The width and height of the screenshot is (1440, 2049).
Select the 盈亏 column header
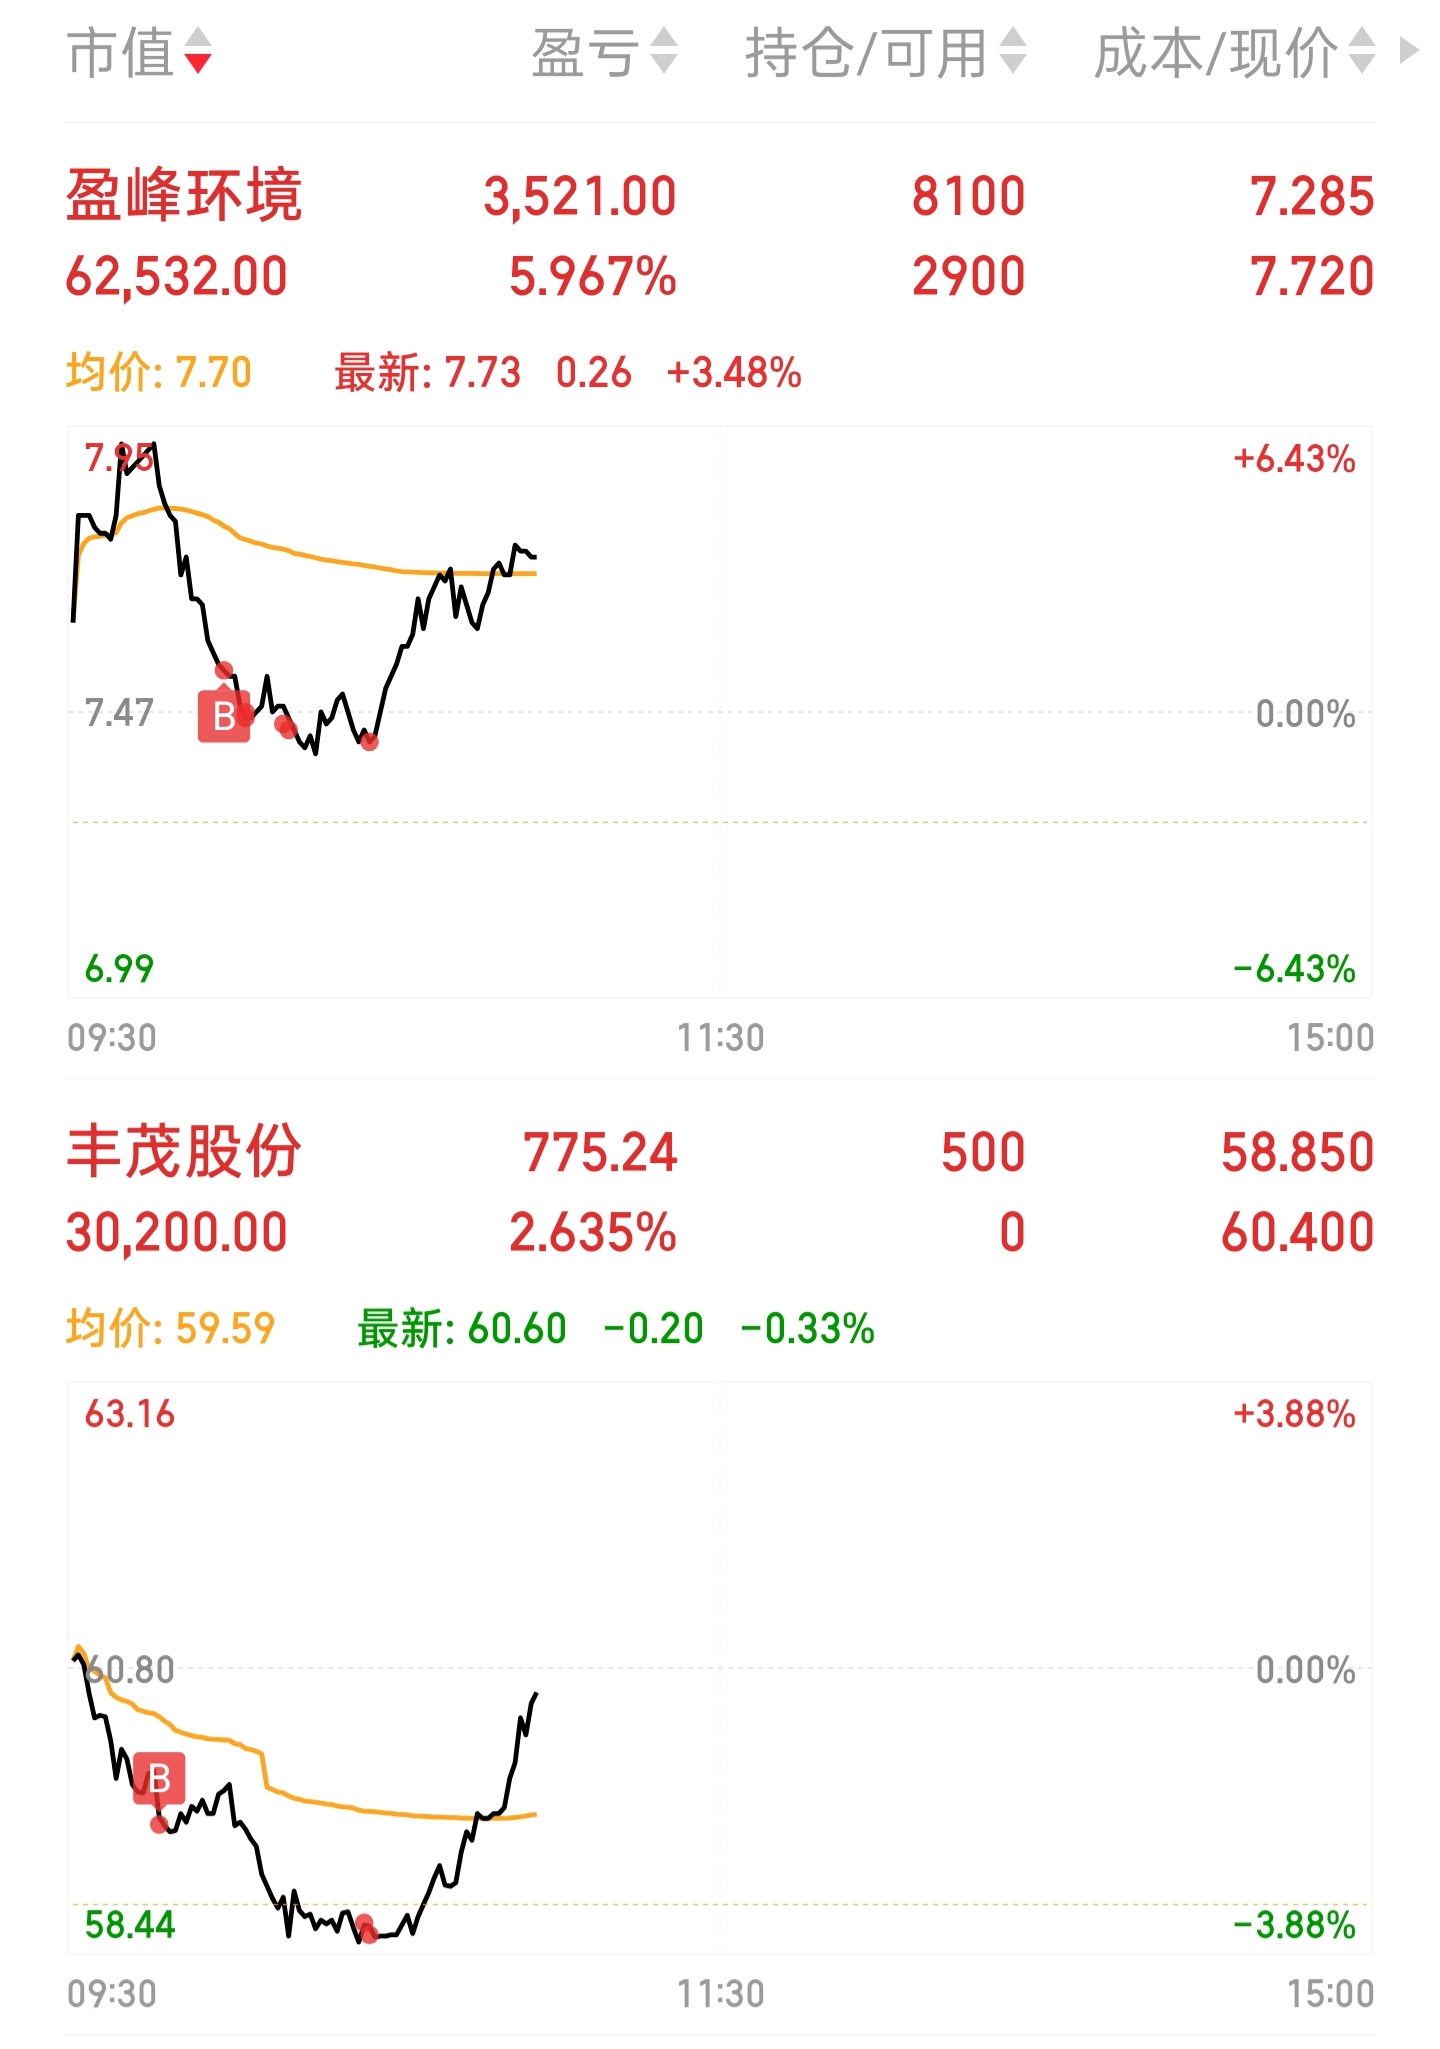(x=586, y=52)
